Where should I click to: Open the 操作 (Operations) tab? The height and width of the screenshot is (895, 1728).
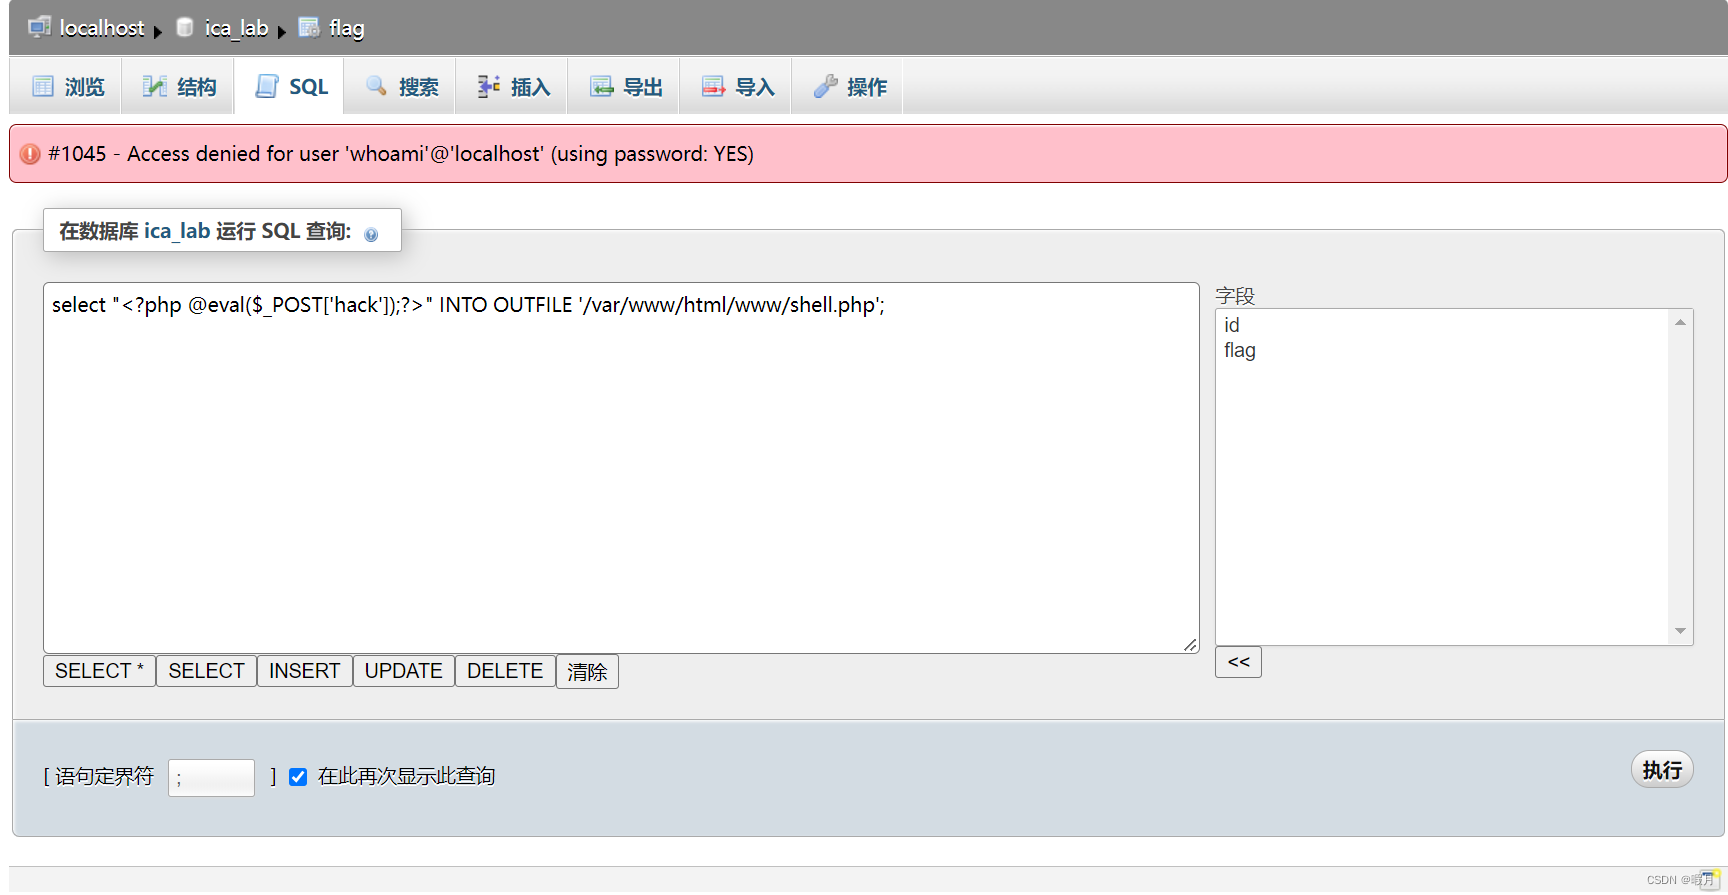tap(848, 87)
